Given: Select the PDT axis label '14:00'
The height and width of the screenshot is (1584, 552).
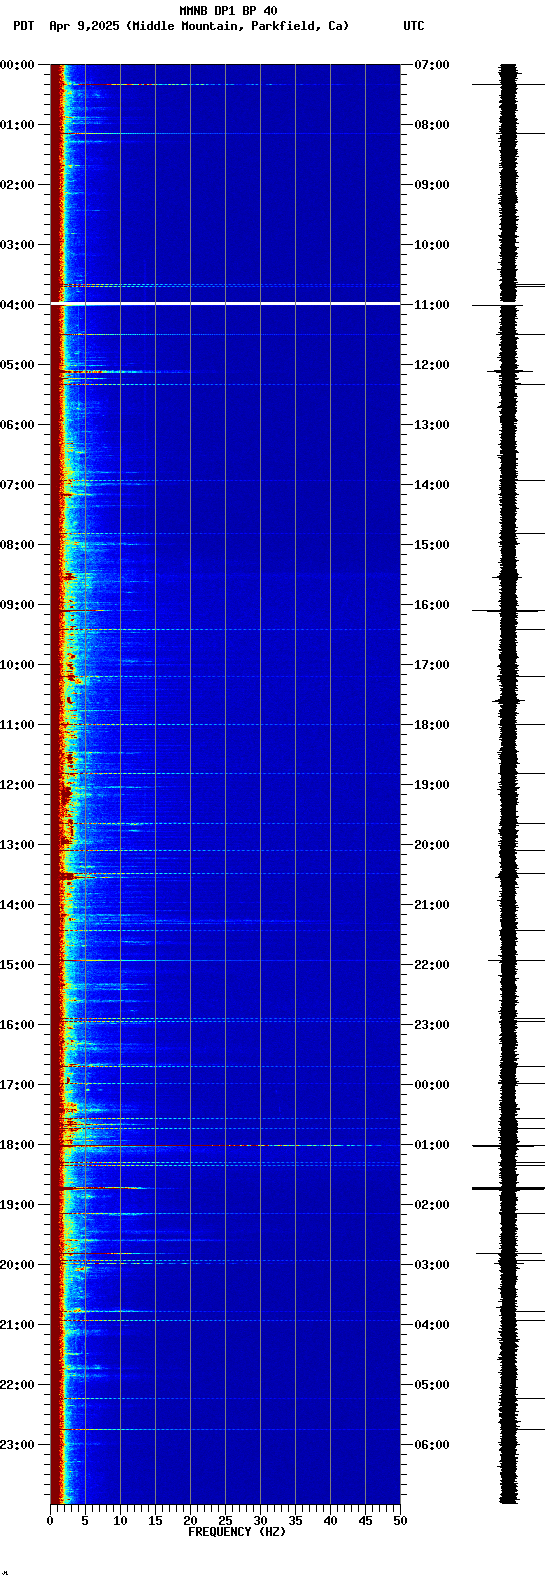Looking at the screenshot, I should tap(17, 905).
